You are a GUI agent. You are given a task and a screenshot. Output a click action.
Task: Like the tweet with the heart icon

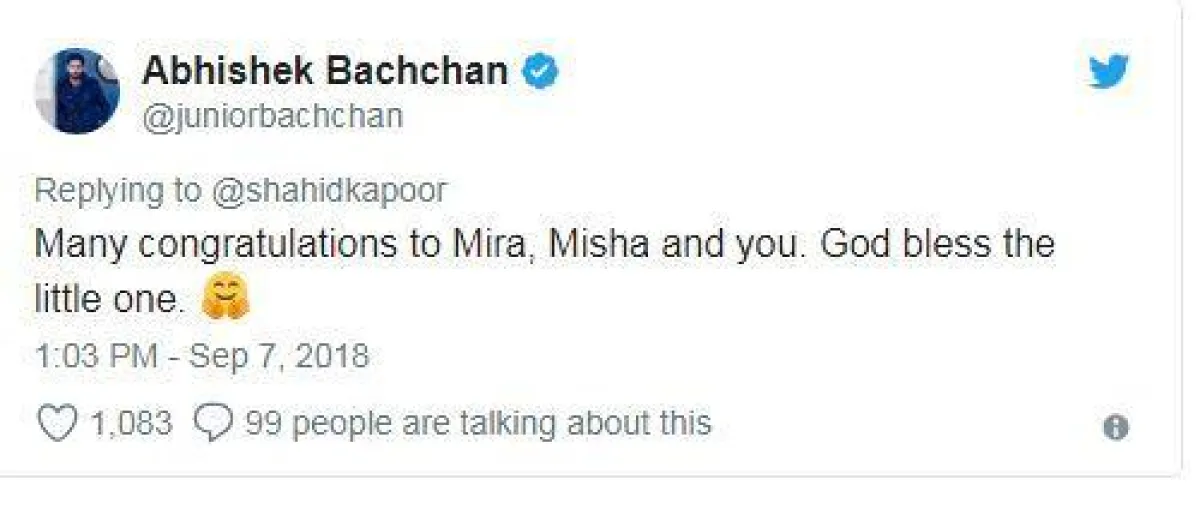point(56,423)
